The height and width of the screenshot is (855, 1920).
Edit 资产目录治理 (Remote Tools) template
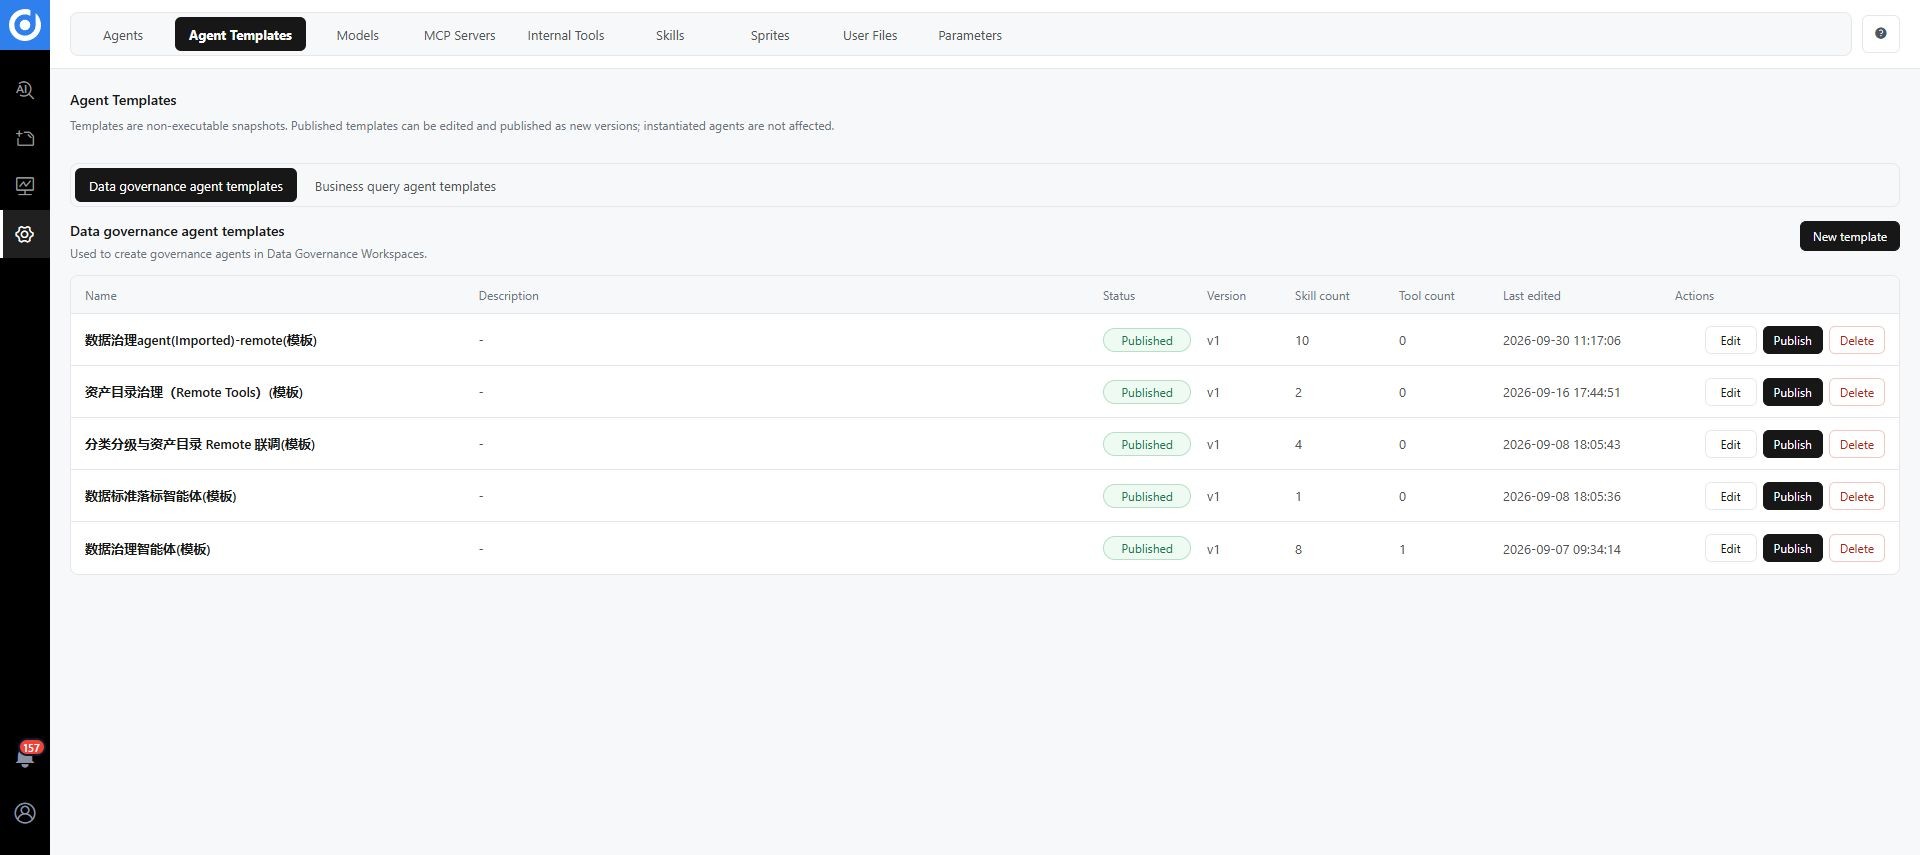pos(1730,392)
